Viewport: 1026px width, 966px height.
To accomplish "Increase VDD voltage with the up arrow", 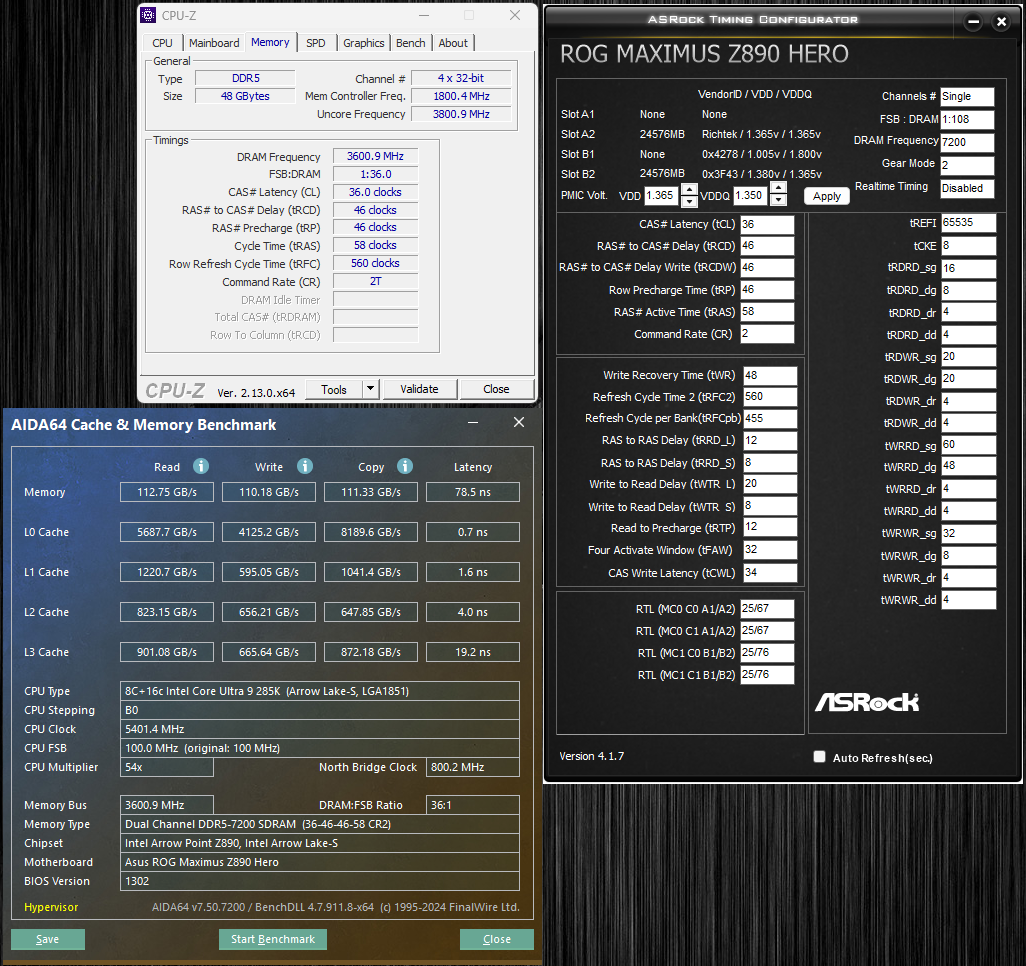I will pos(689,189).
